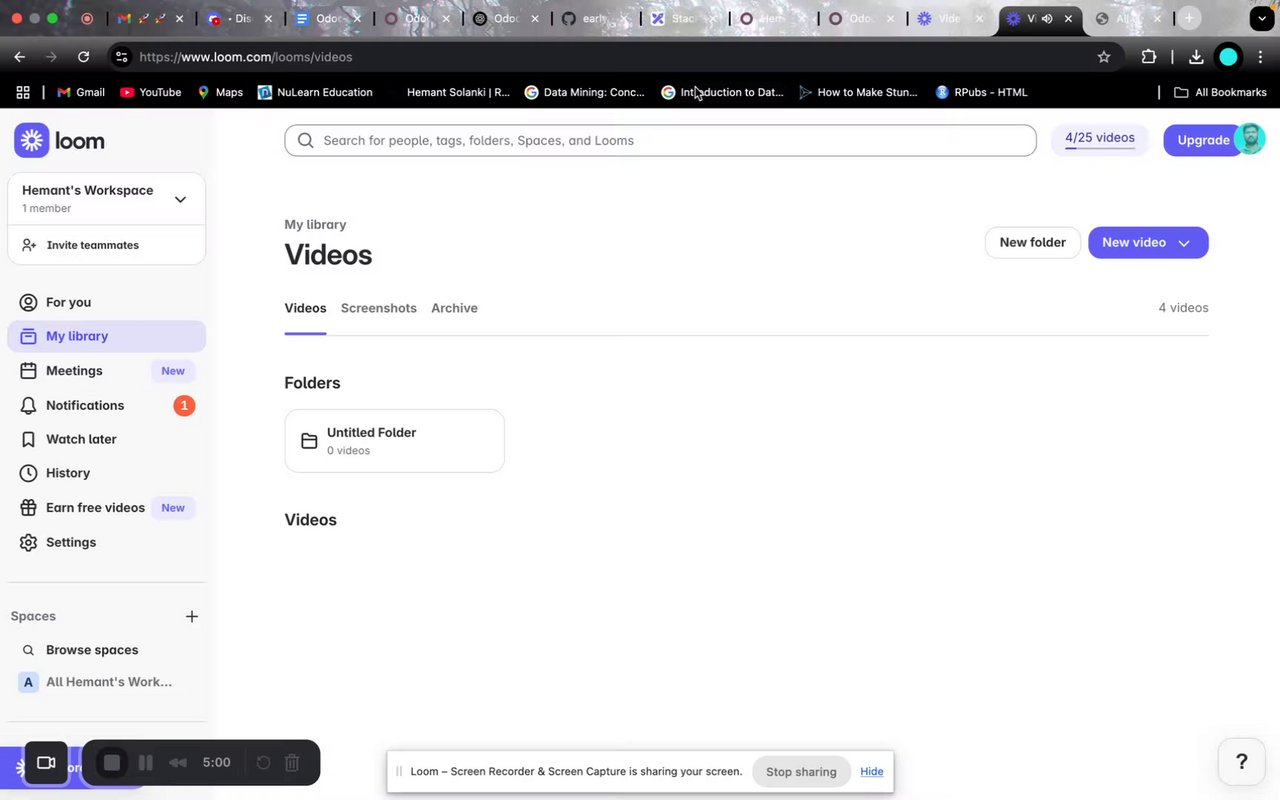The height and width of the screenshot is (800, 1280).
Task: Open the profile avatar menu
Action: (1250, 139)
